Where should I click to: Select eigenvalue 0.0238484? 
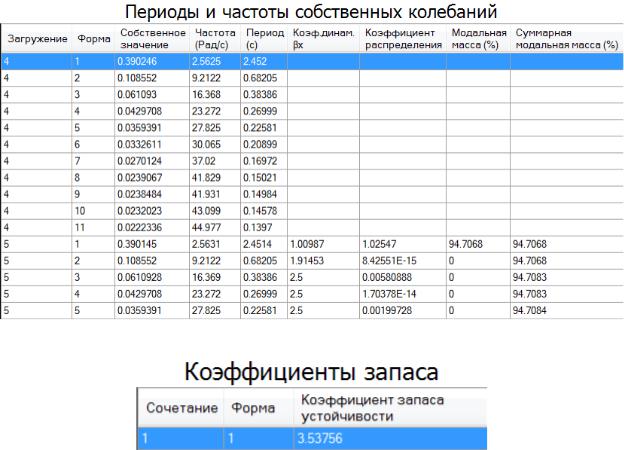[152, 195]
